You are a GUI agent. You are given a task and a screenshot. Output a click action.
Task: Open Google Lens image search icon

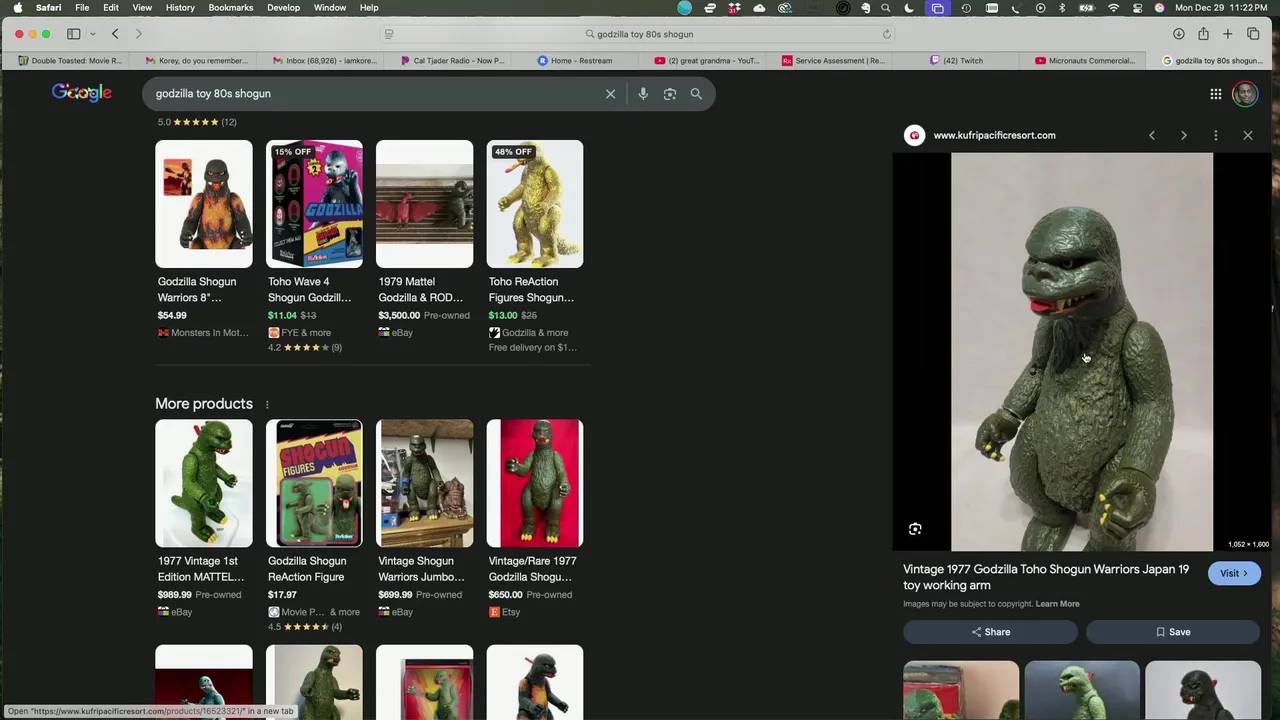tap(670, 94)
